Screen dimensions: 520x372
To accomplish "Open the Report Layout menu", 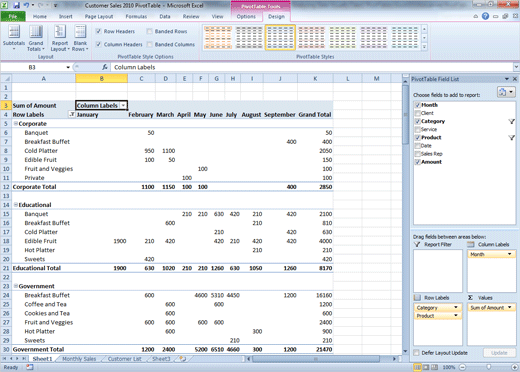I will pyautogui.click(x=60, y=38).
